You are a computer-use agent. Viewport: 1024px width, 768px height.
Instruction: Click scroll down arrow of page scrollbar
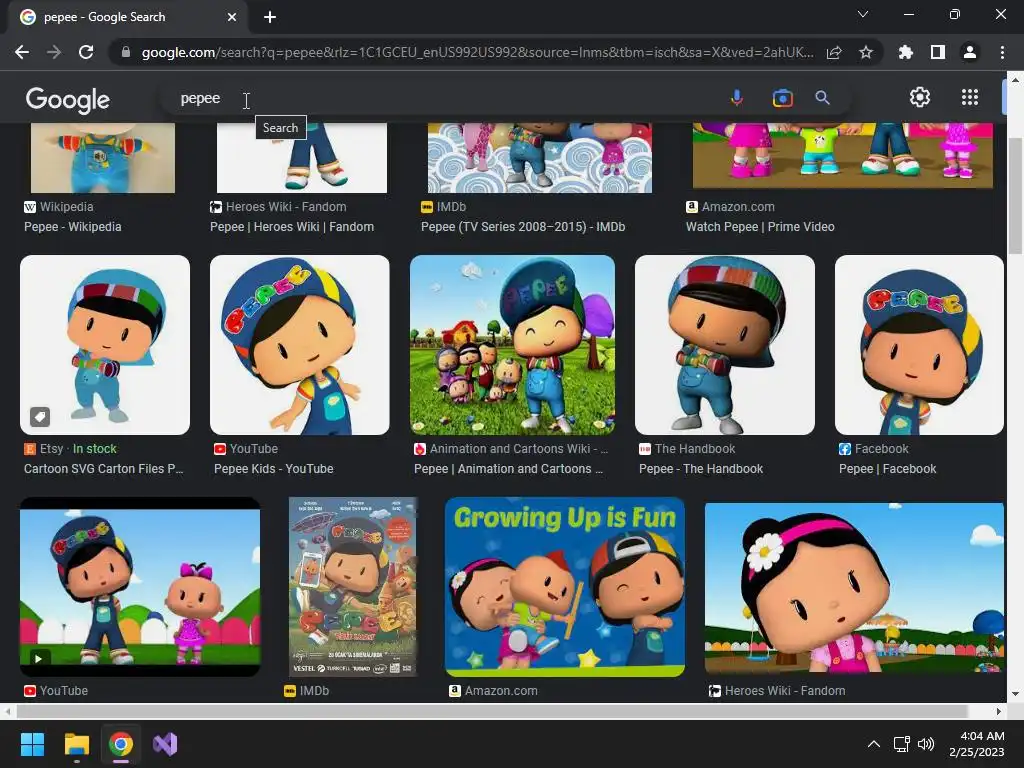pos(1014,694)
